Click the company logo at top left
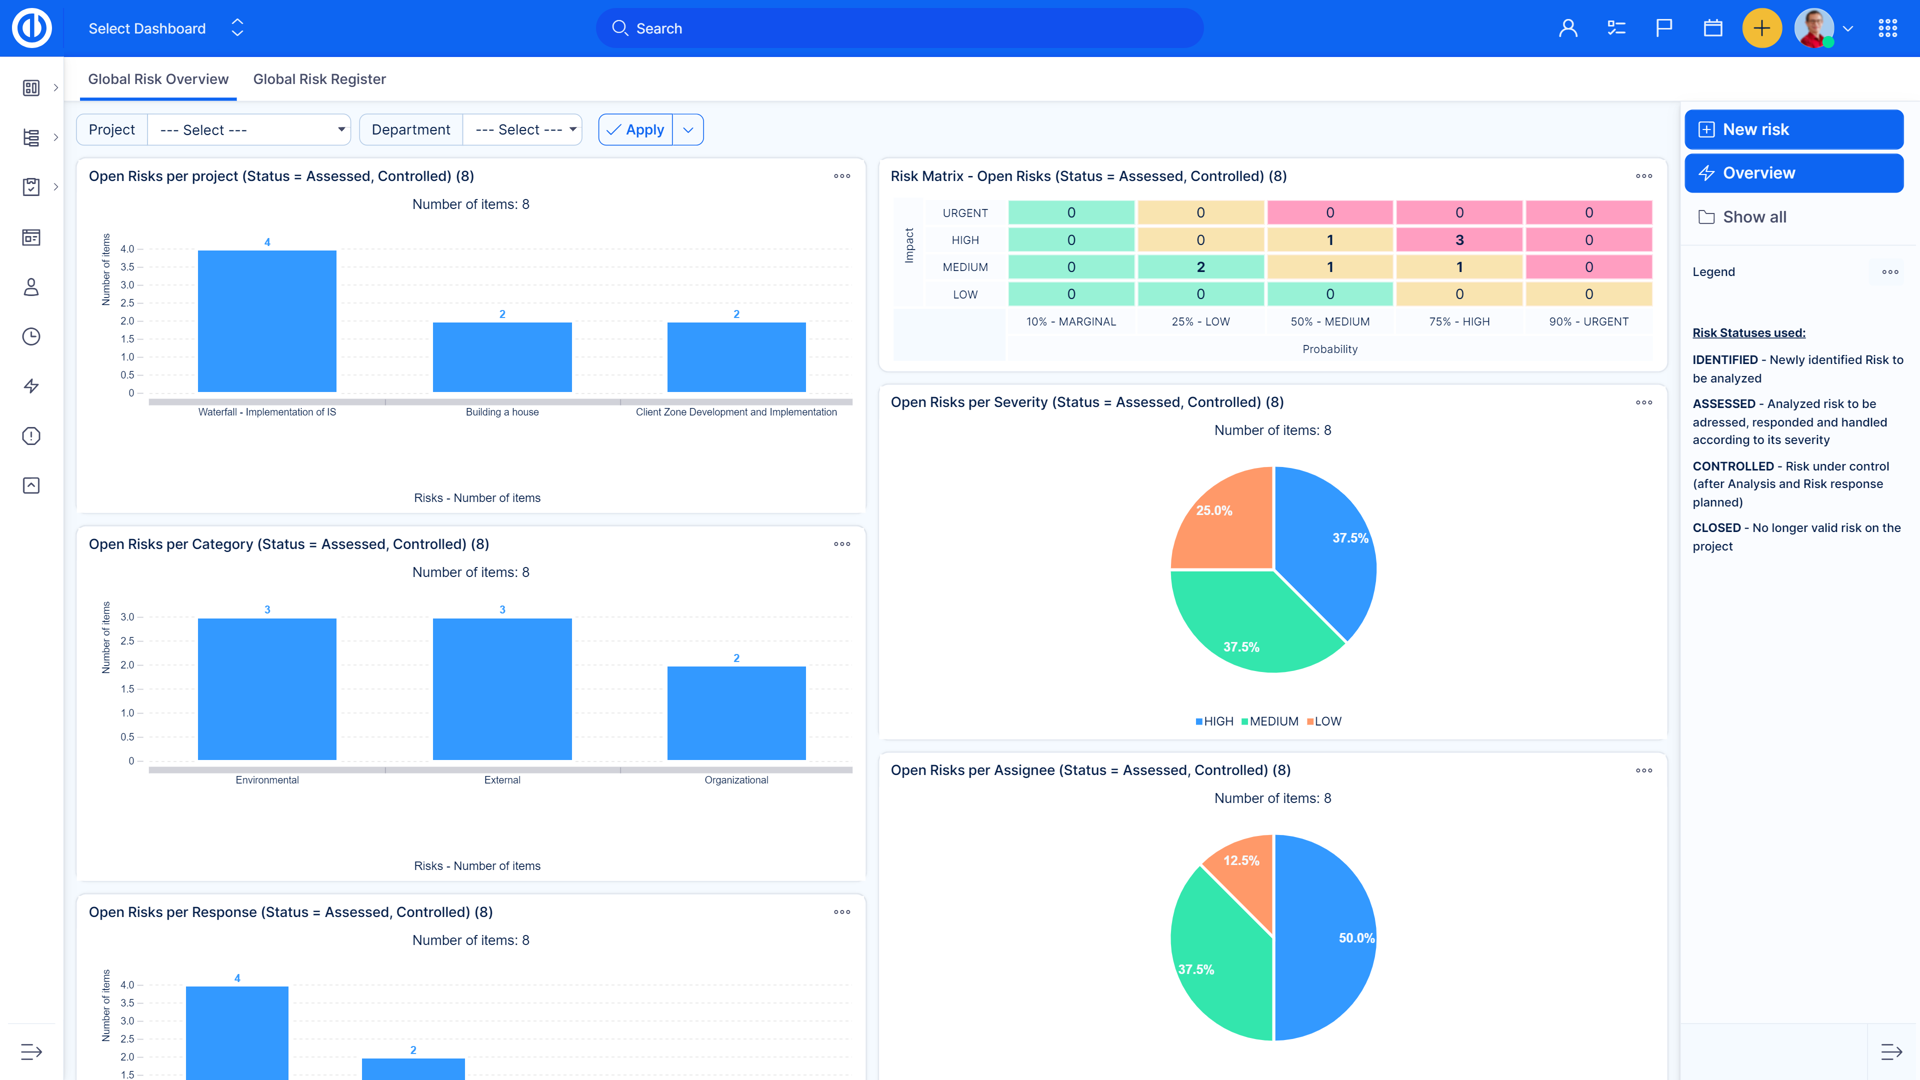The width and height of the screenshot is (1920, 1080). [x=31, y=27]
